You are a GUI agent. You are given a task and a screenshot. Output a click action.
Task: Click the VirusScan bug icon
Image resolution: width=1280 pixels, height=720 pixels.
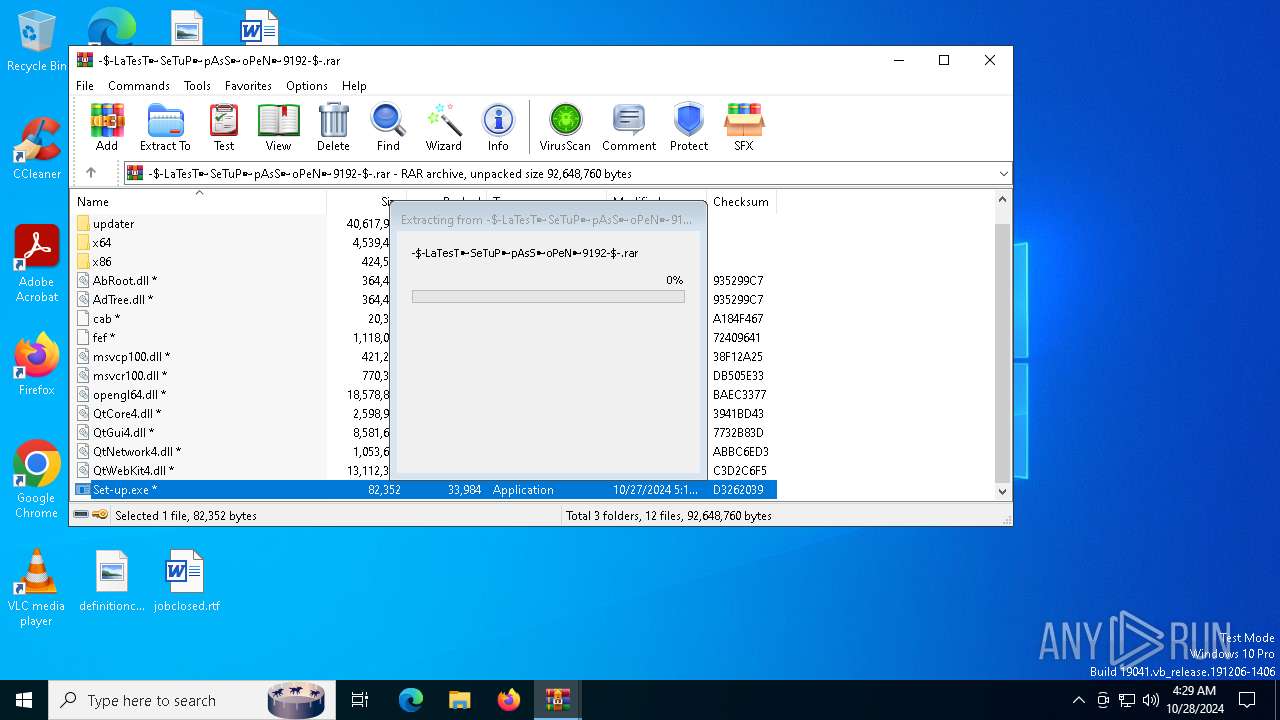click(x=565, y=127)
